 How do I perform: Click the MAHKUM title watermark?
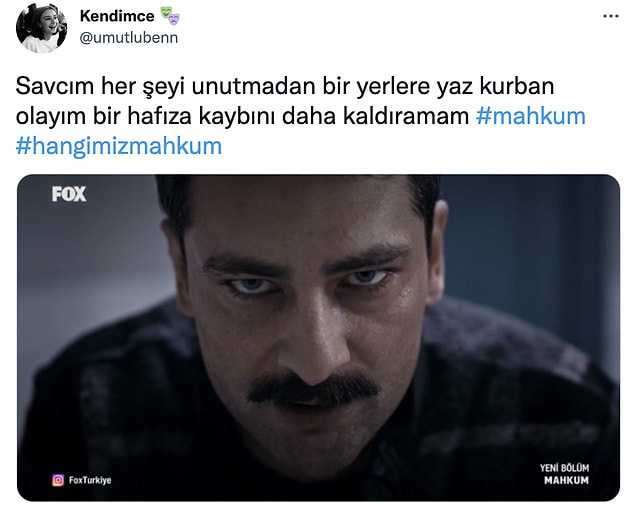click(x=566, y=480)
